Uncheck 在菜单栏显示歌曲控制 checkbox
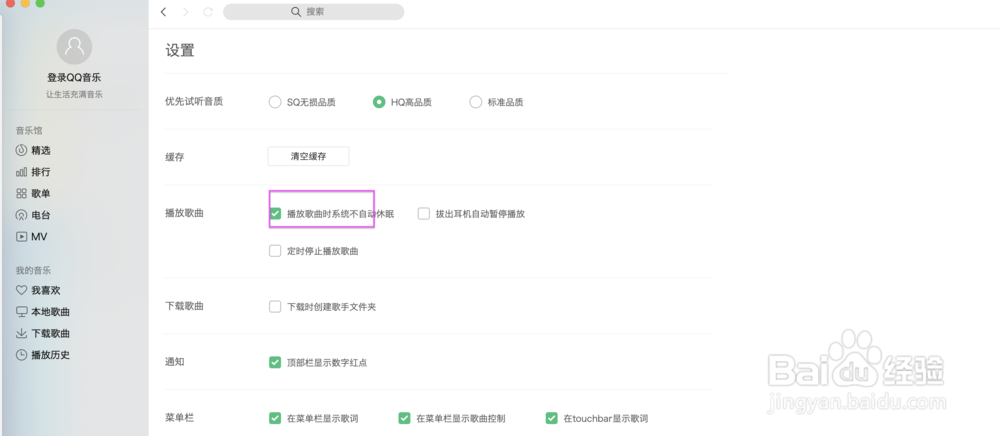The width and height of the screenshot is (1000, 436). pos(404,418)
